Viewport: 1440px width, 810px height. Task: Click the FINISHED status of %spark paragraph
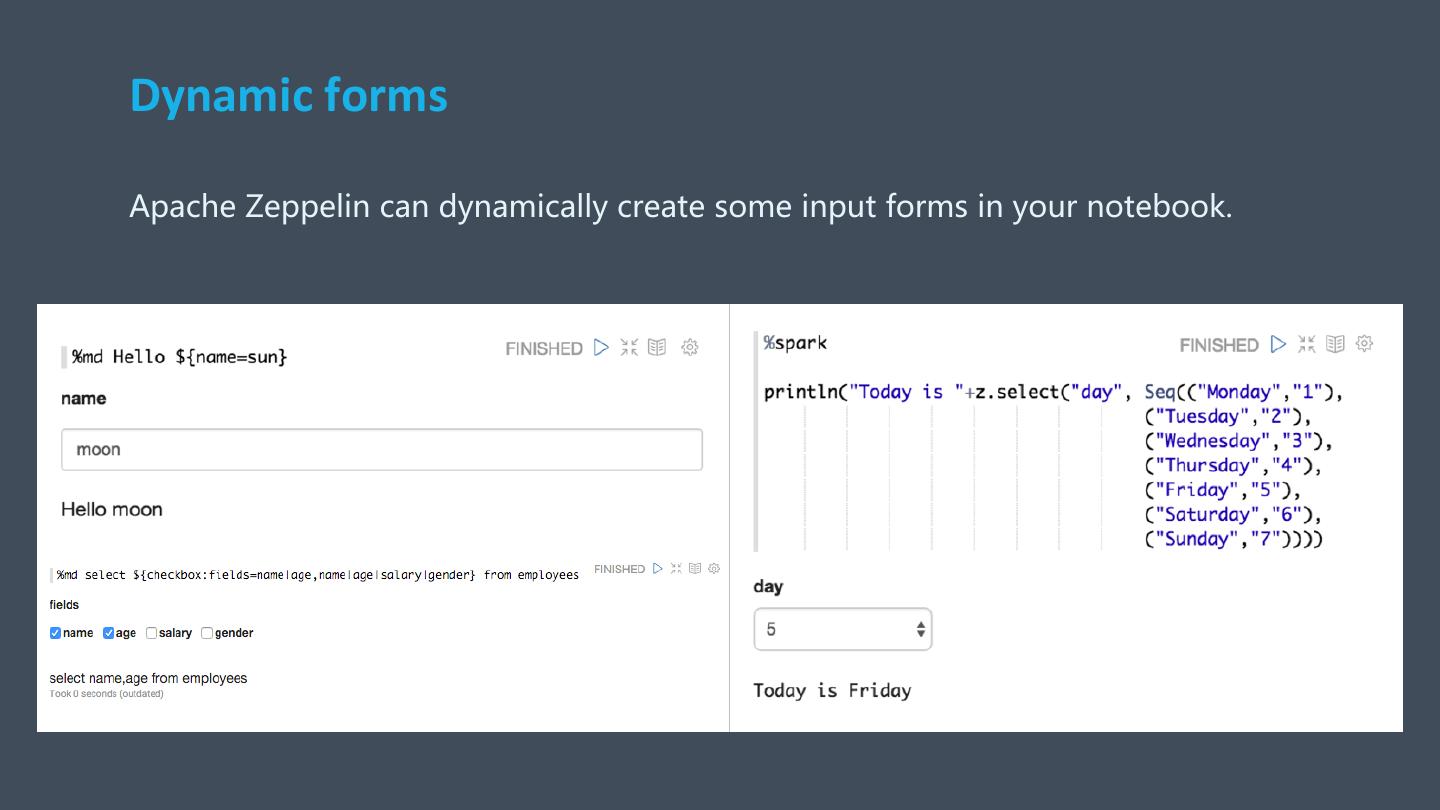pyautogui.click(x=1218, y=346)
